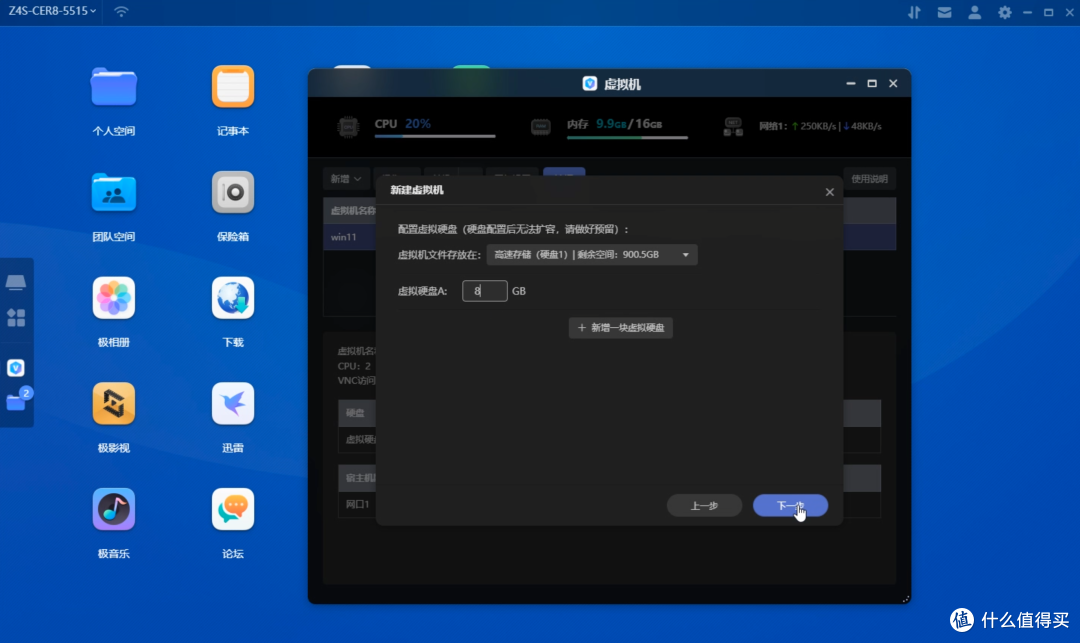This screenshot has height=643, width=1080.
Task: Select the win11 virtual machine row
Action: [610, 237]
